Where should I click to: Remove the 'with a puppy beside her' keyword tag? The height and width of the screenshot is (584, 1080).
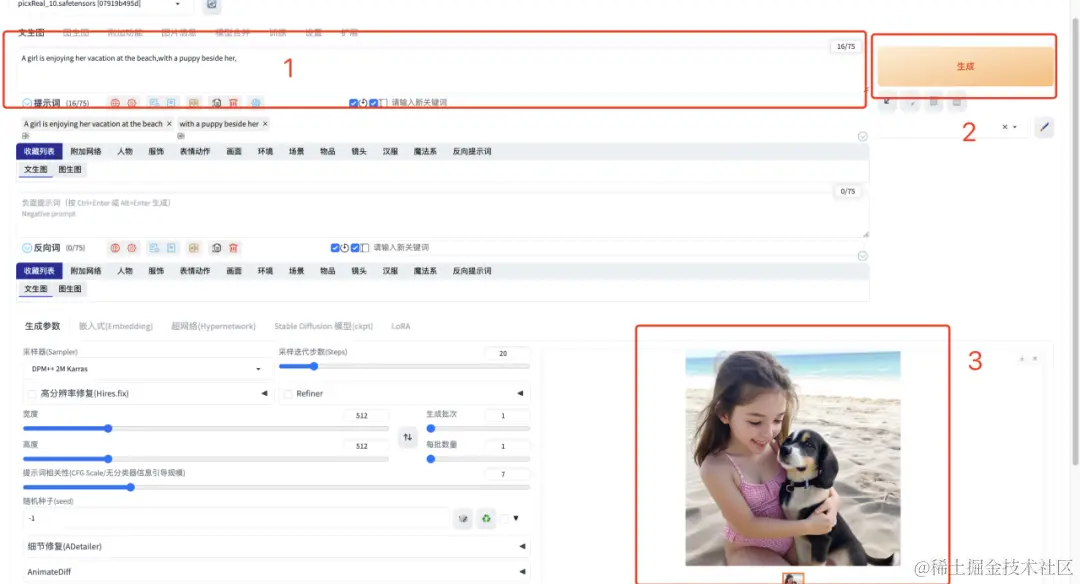point(265,123)
